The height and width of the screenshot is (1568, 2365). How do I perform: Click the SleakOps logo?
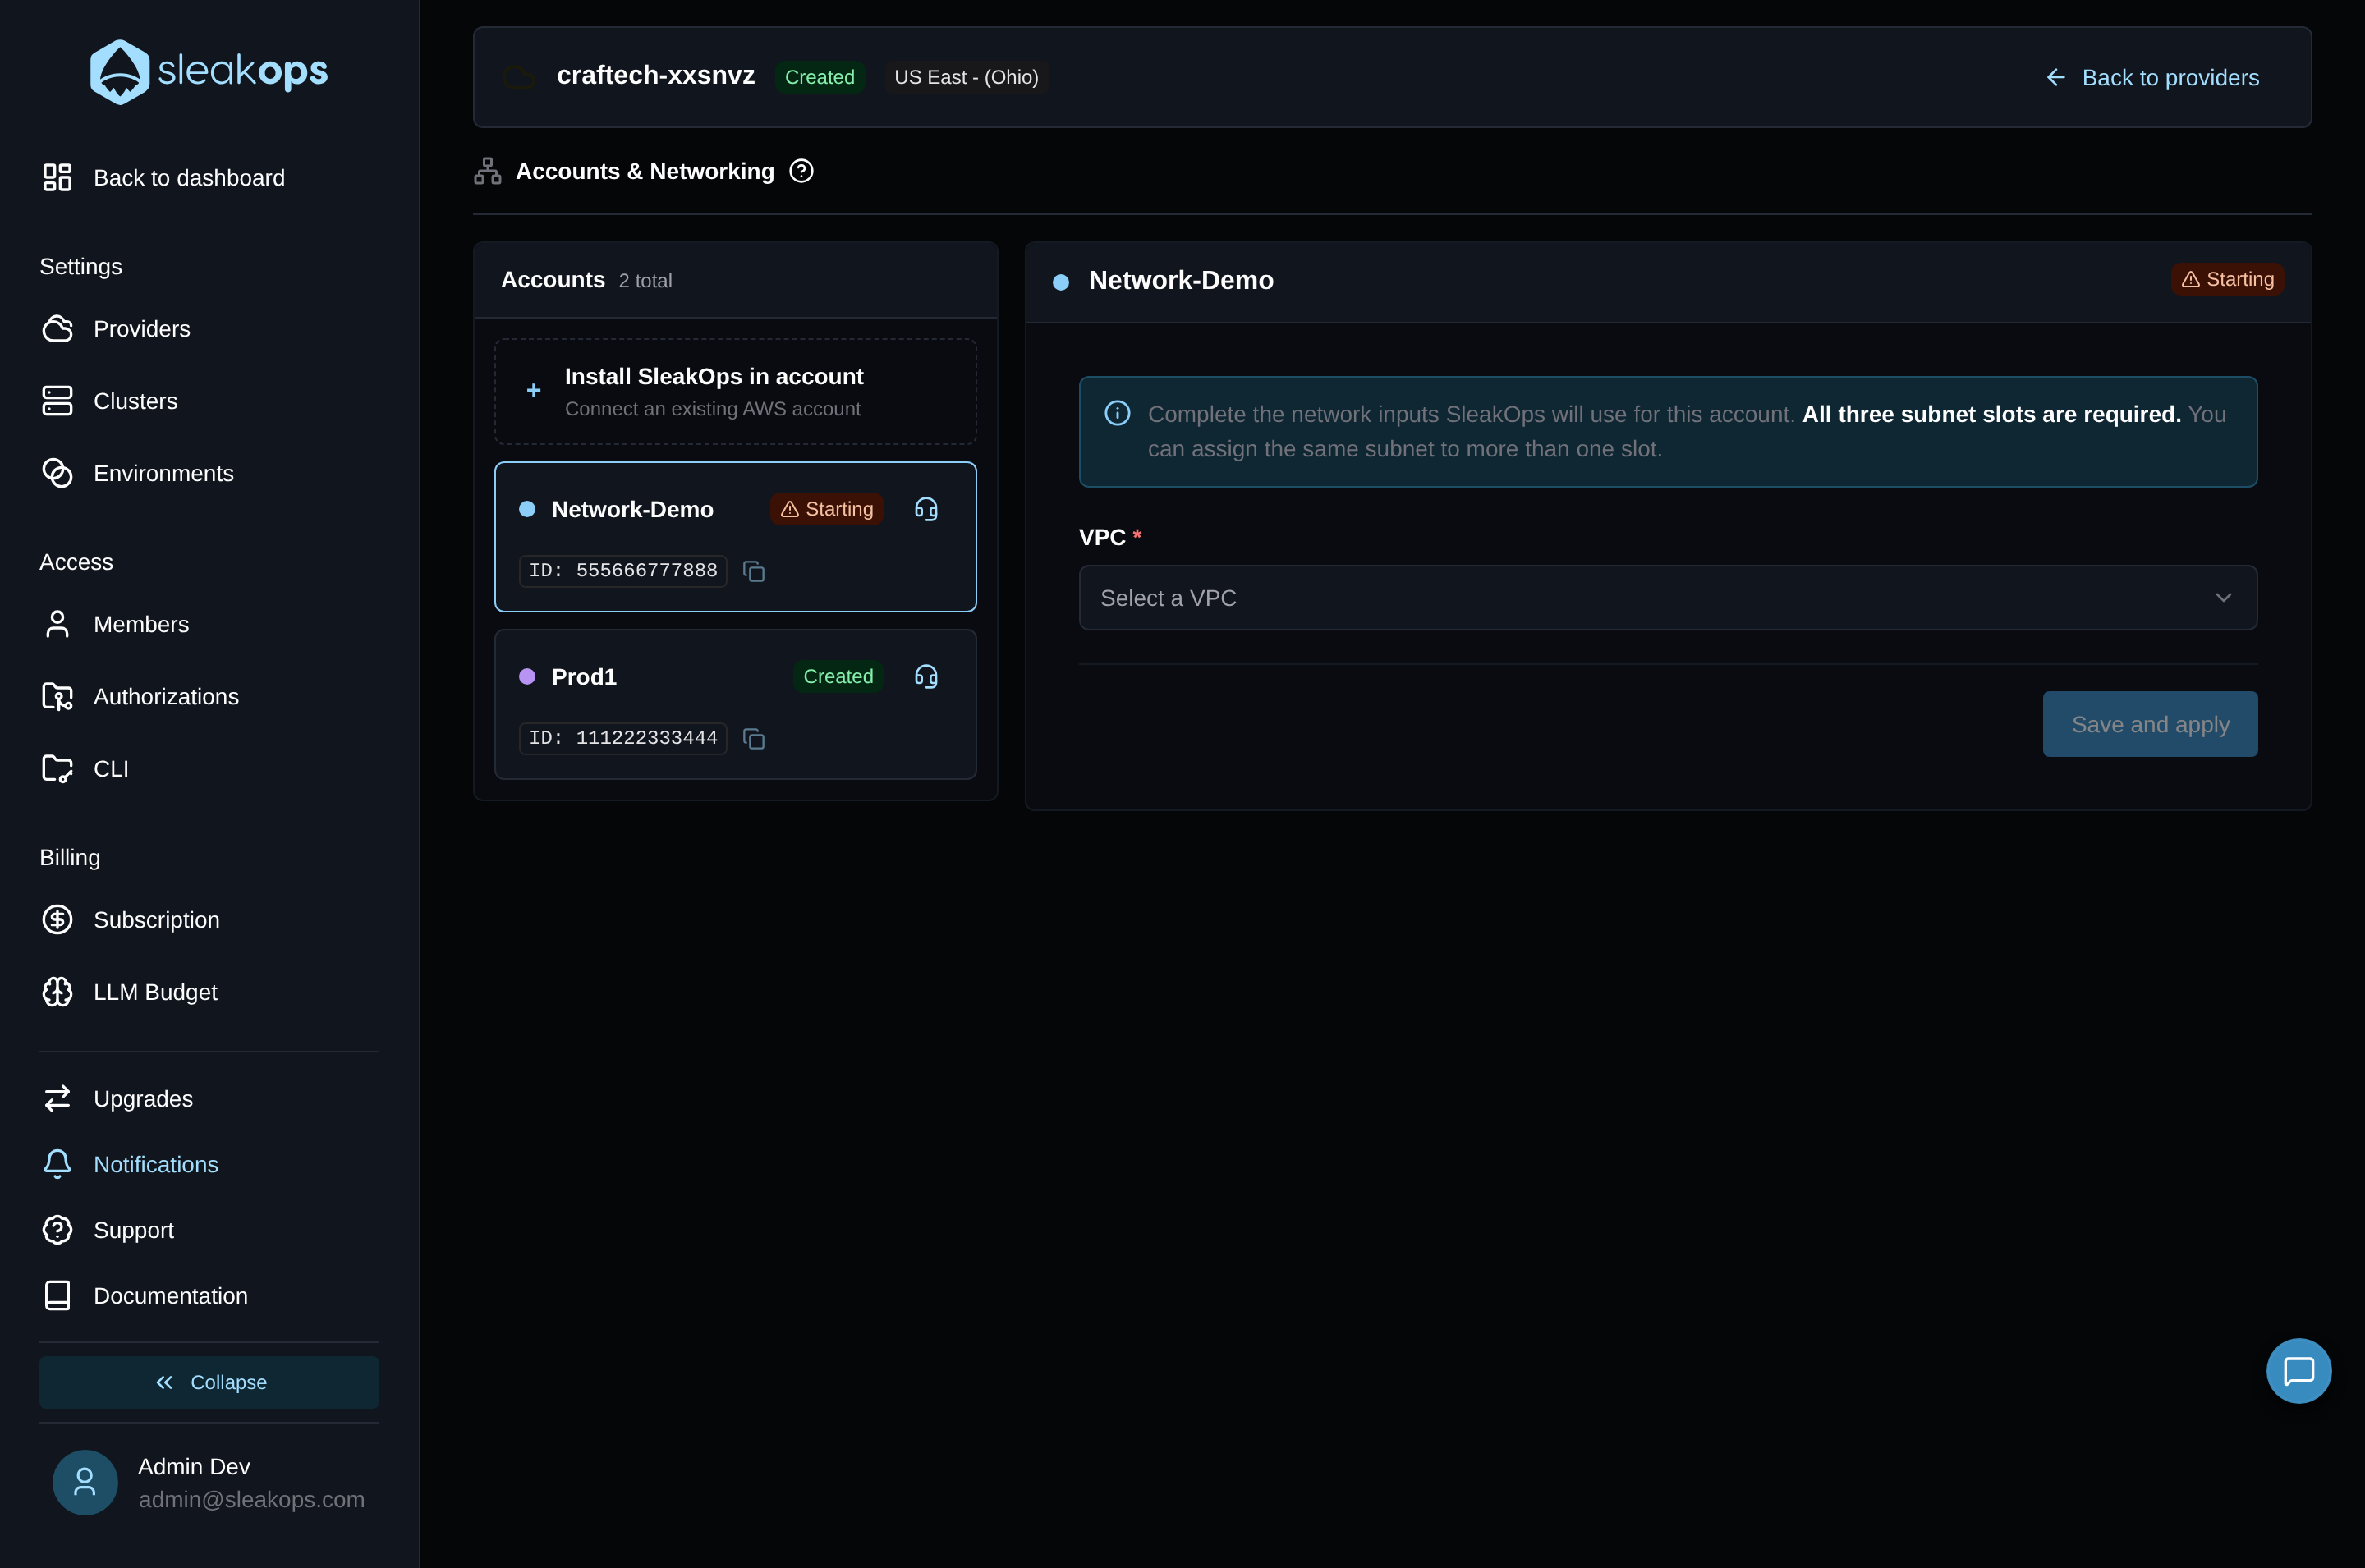coord(209,71)
